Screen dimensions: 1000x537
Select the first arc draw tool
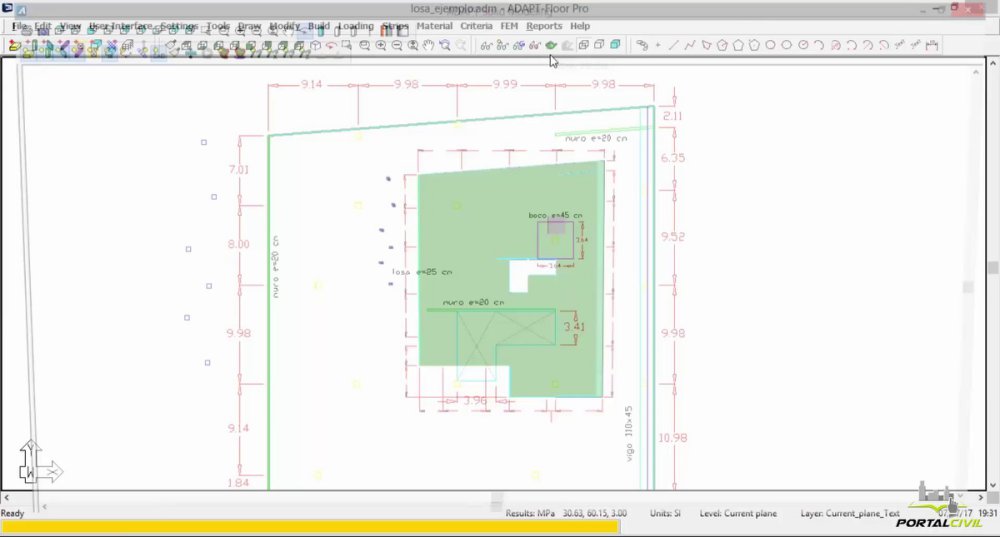click(819, 45)
